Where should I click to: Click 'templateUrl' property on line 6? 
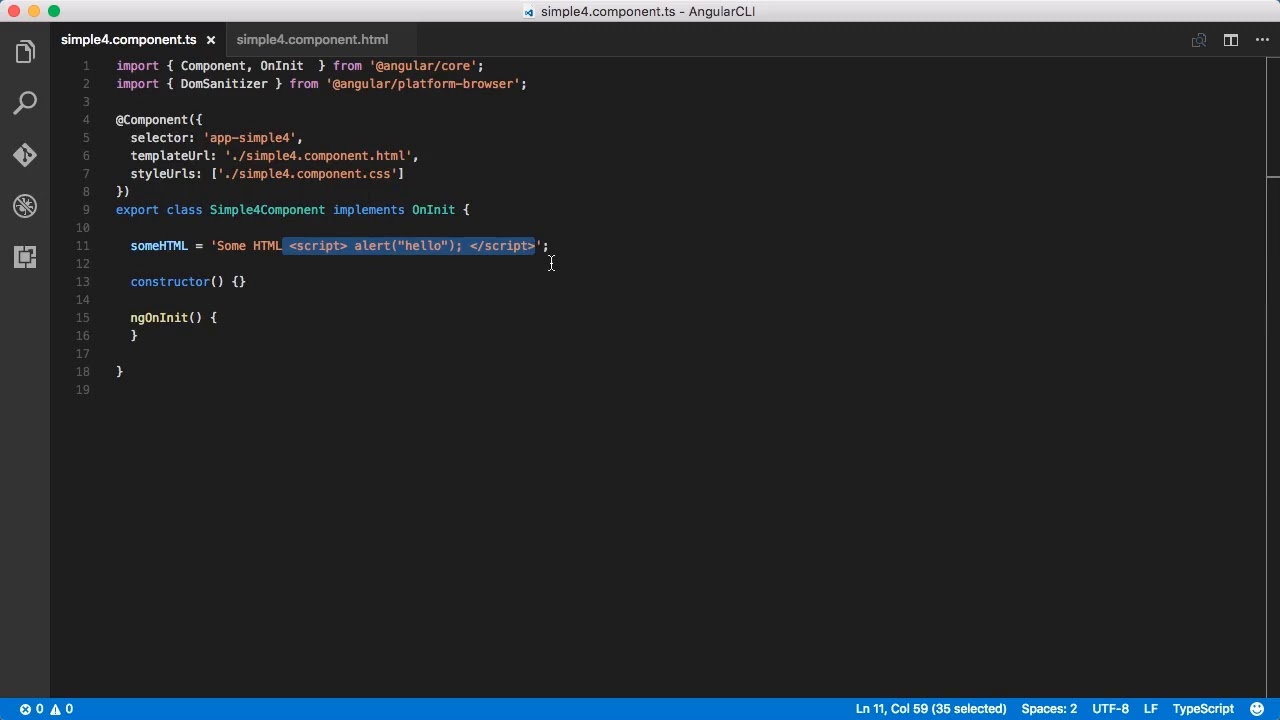[170, 156]
